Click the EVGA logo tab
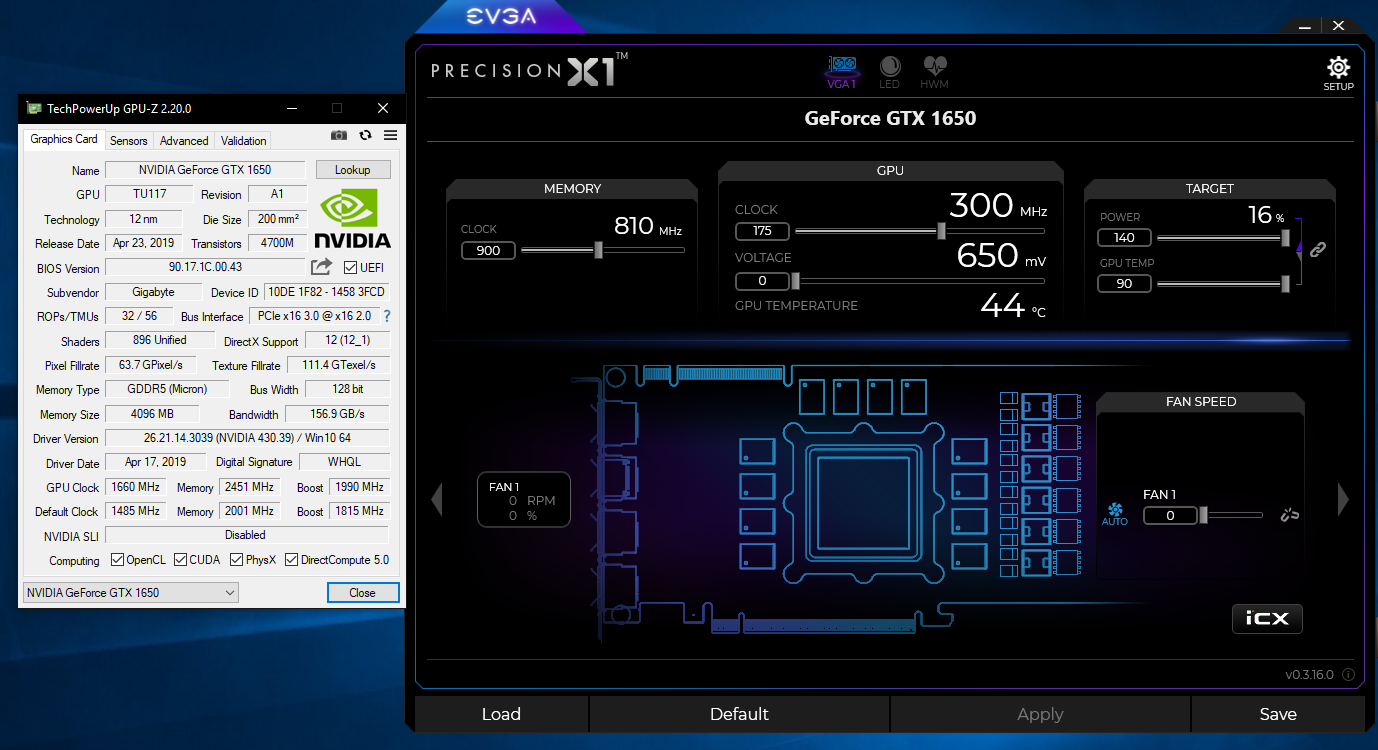Screen dimensions: 1378x750 click(x=501, y=16)
